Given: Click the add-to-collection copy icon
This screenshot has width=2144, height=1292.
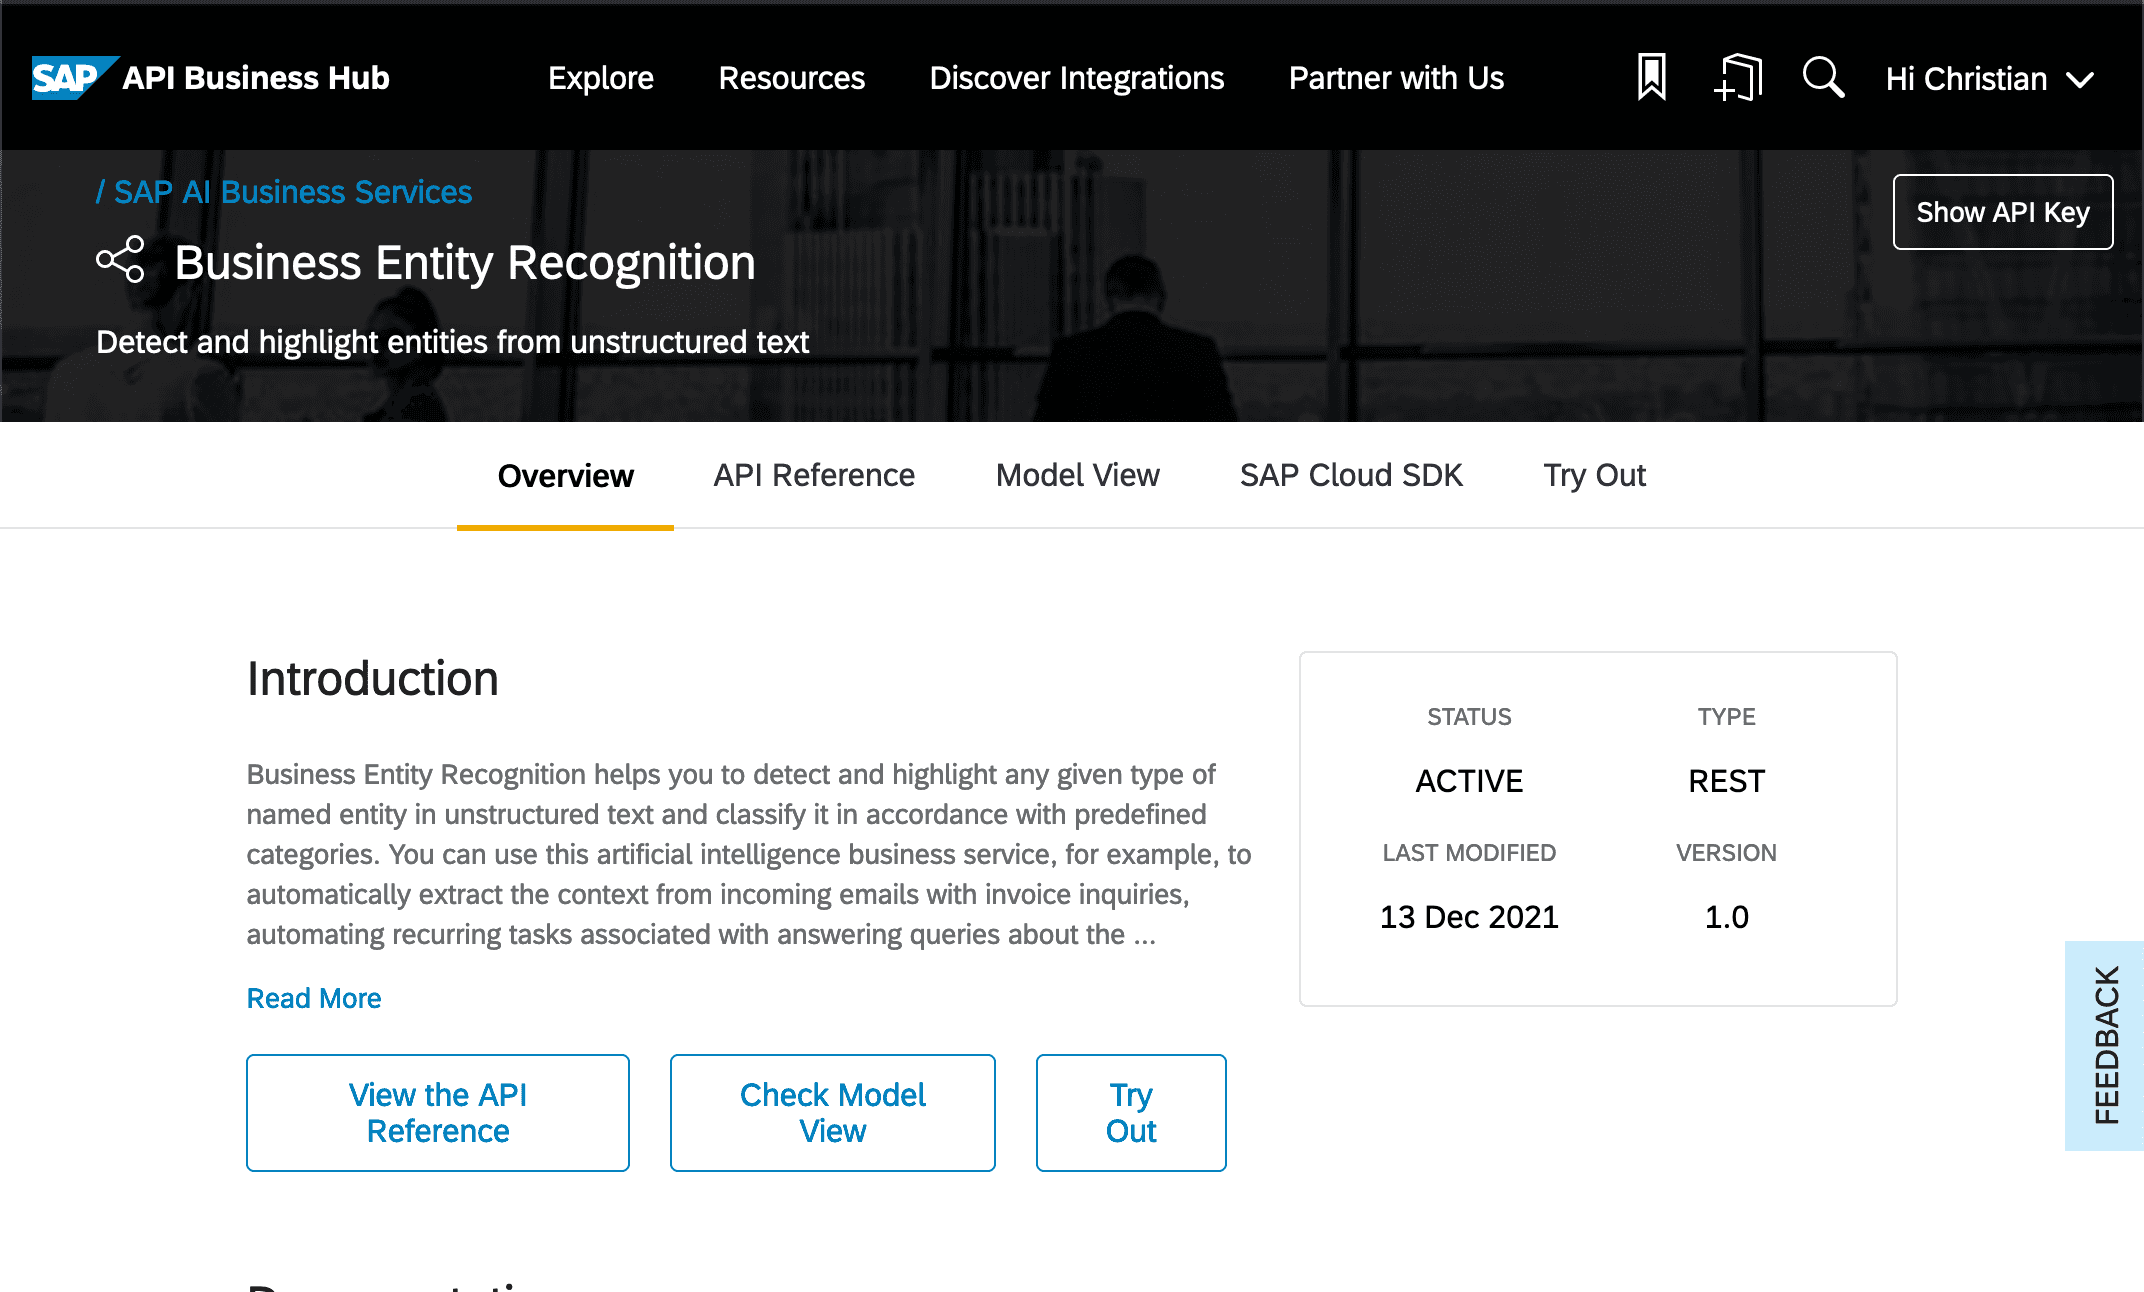Looking at the screenshot, I should pyautogui.click(x=1738, y=78).
